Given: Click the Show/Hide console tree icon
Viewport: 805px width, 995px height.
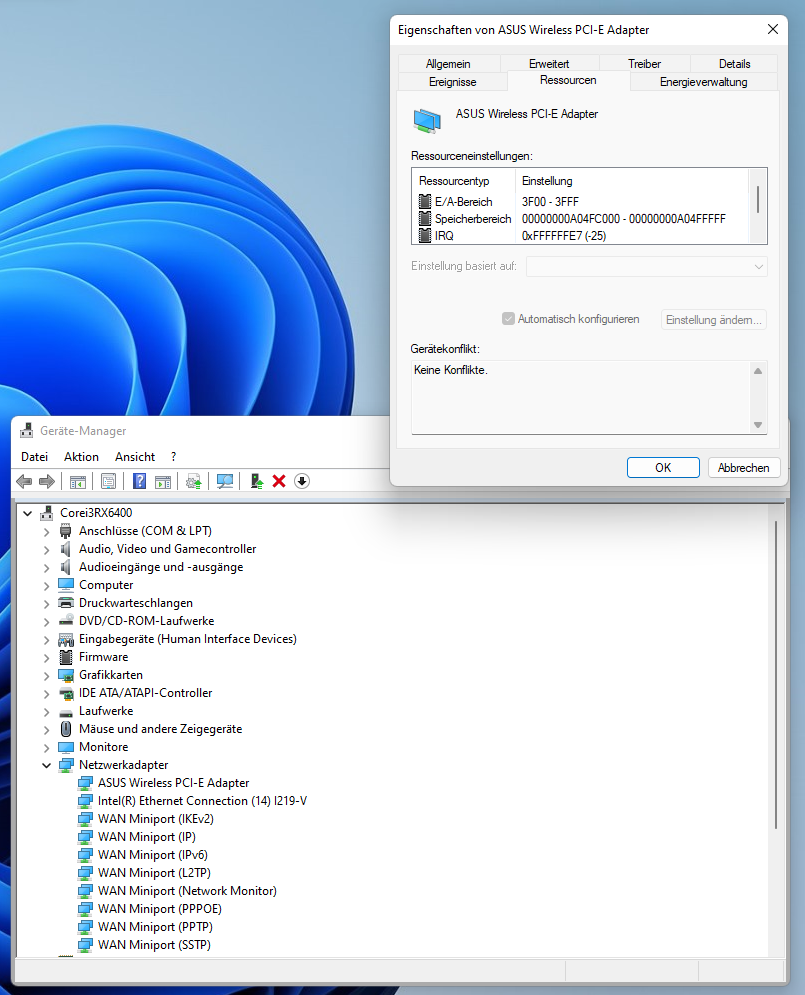Looking at the screenshot, I should [x=77, y=481].
